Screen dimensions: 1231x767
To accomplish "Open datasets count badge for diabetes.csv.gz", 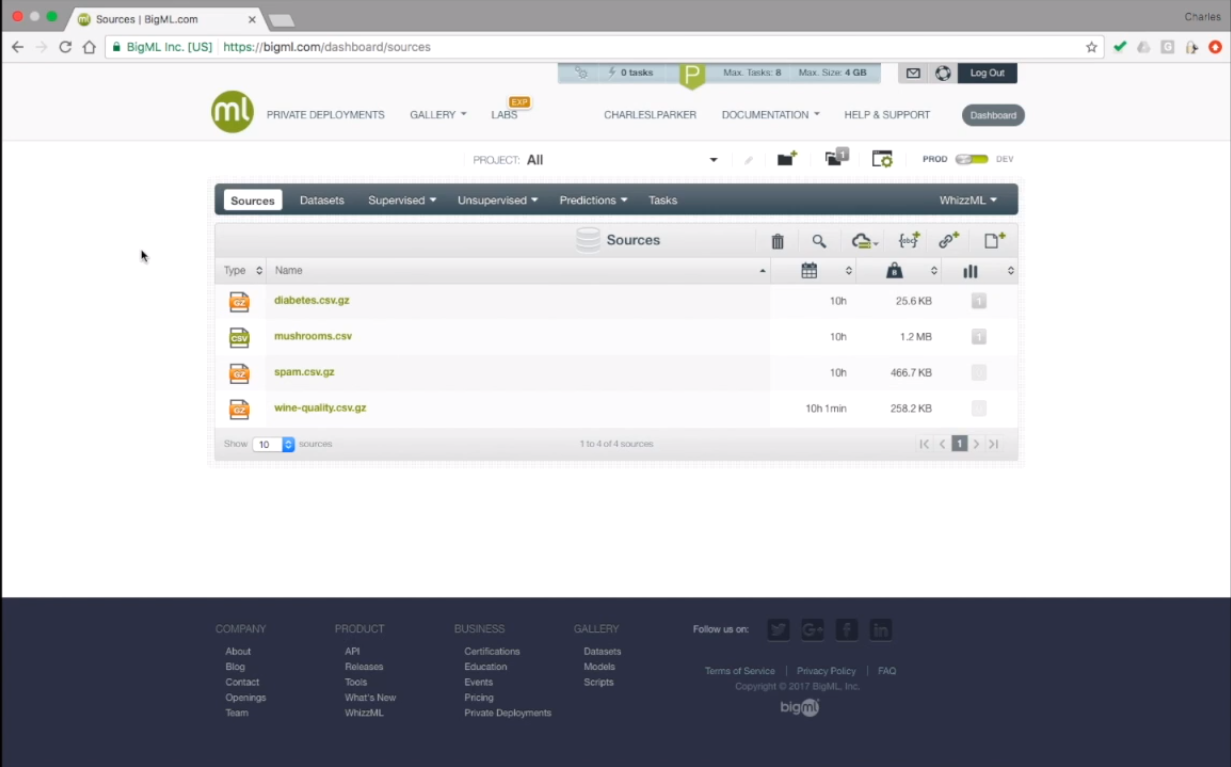I will tap(979, 301).
